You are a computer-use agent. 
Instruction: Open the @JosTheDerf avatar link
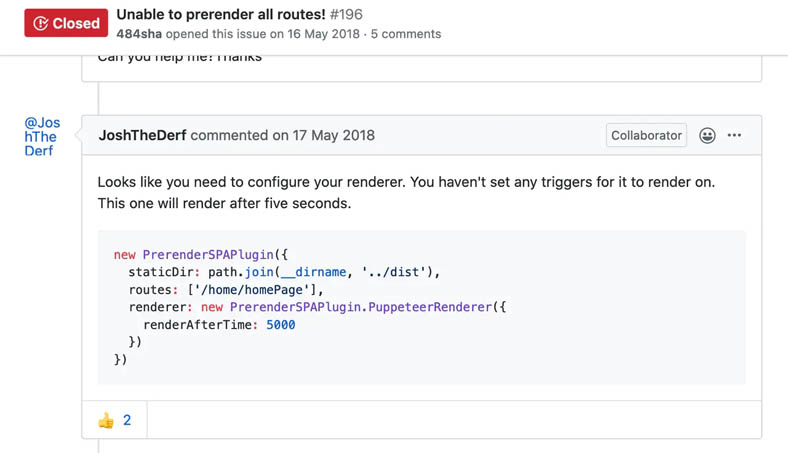(42, 137)
